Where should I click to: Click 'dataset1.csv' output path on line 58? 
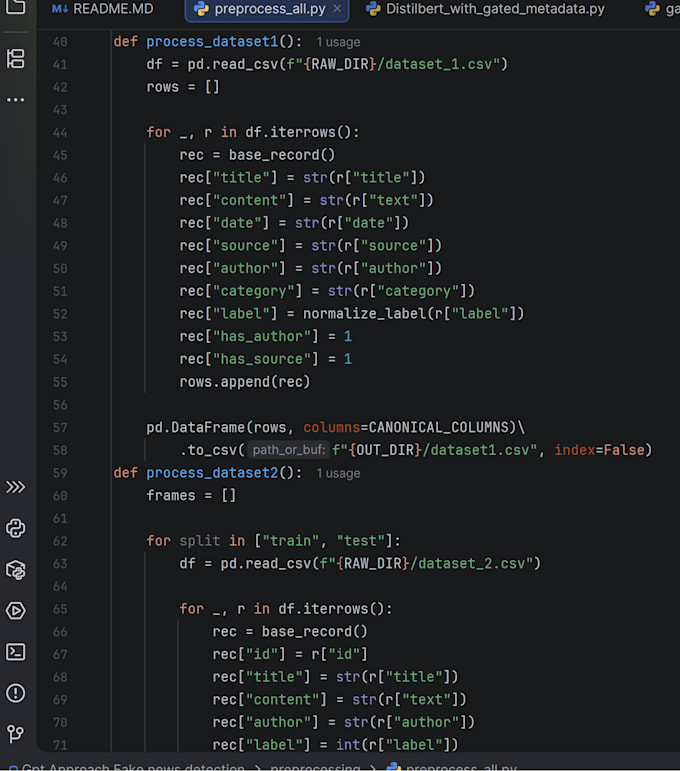coord(480,450)
